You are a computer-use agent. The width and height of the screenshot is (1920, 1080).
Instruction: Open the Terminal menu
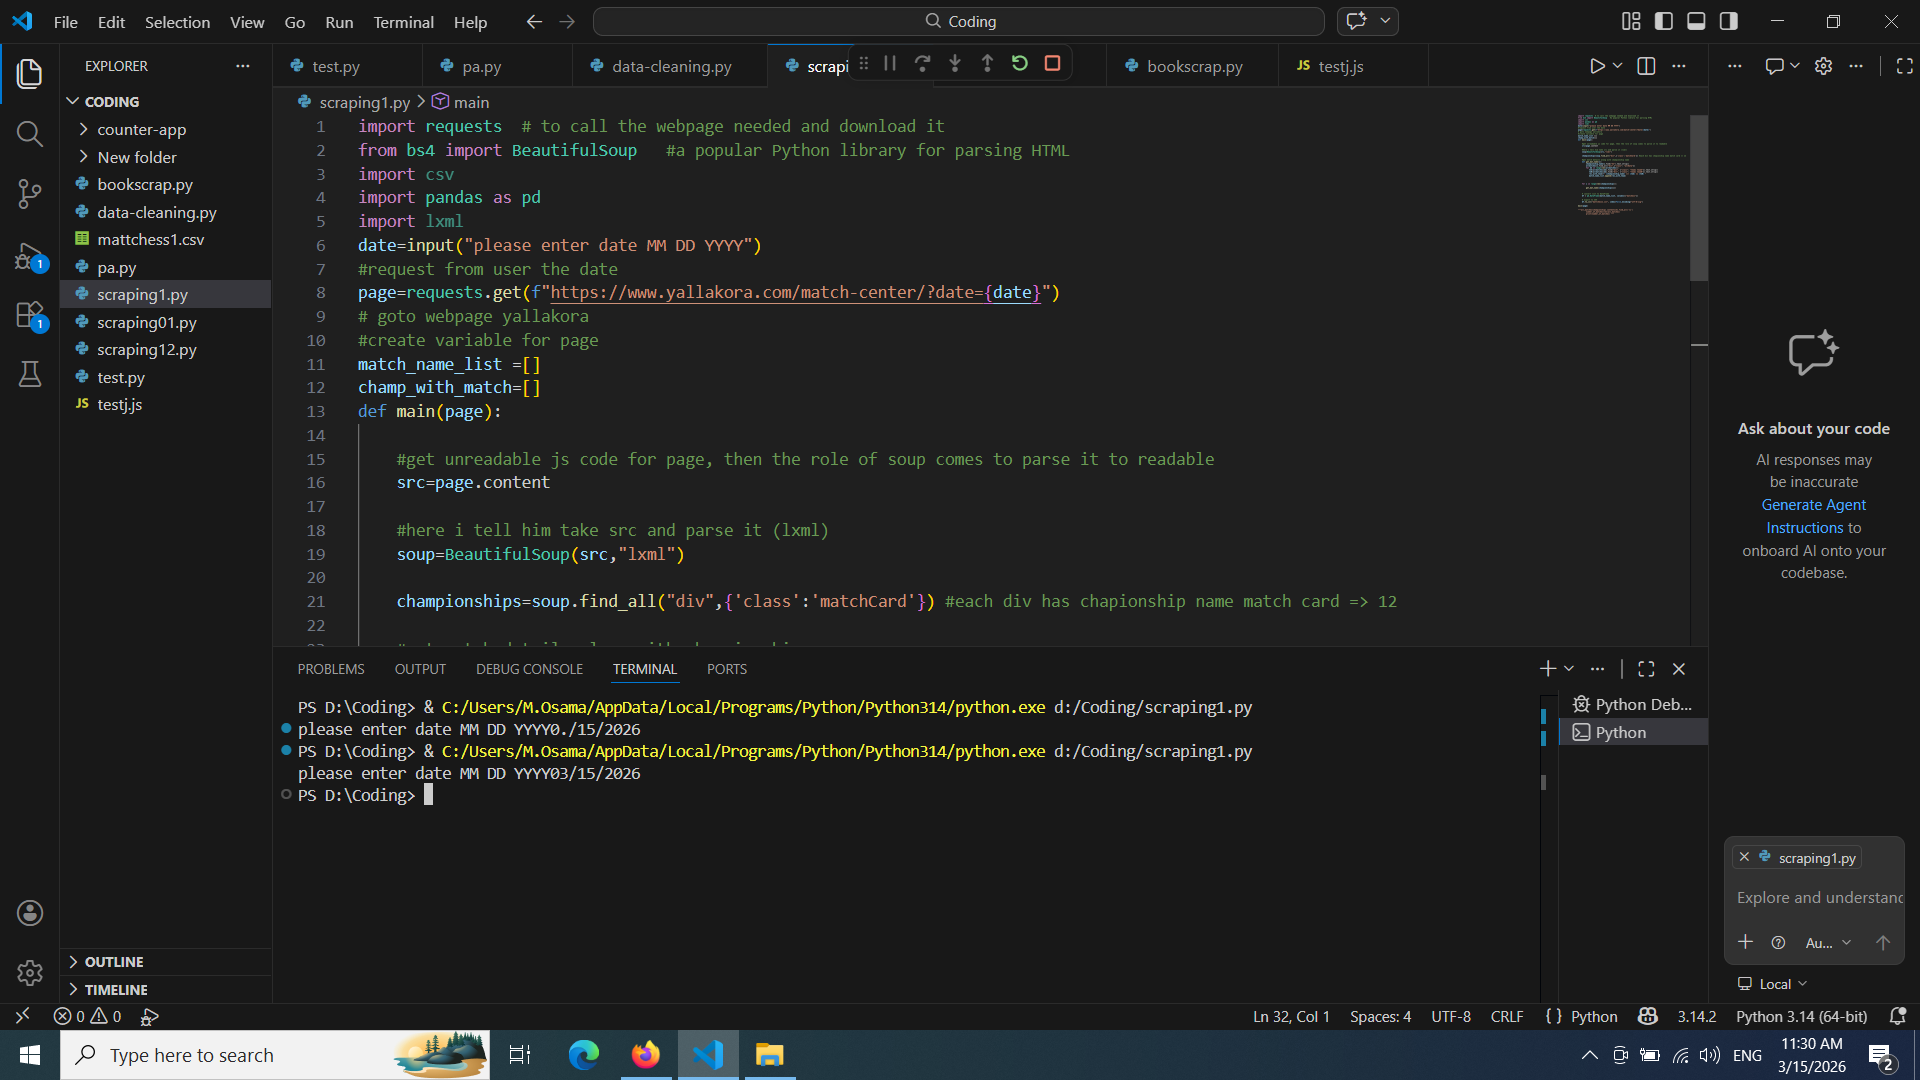tap(403, 22)
